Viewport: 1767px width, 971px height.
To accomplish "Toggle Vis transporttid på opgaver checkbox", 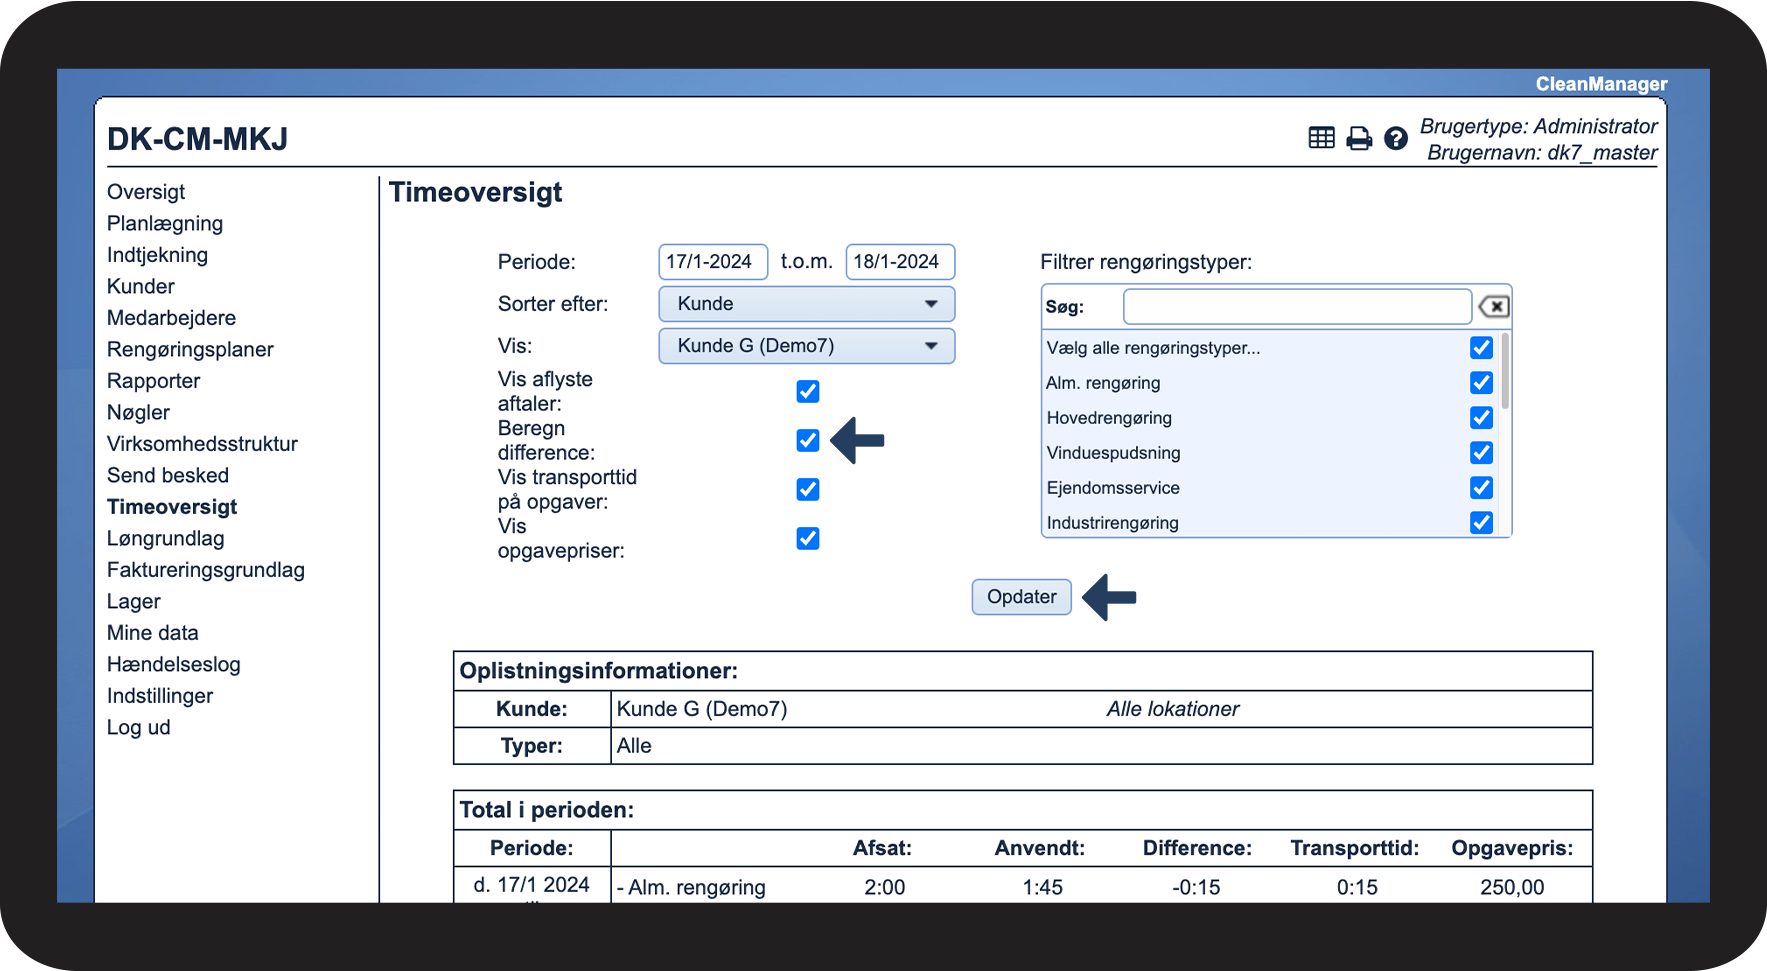I will click(808, 489).
